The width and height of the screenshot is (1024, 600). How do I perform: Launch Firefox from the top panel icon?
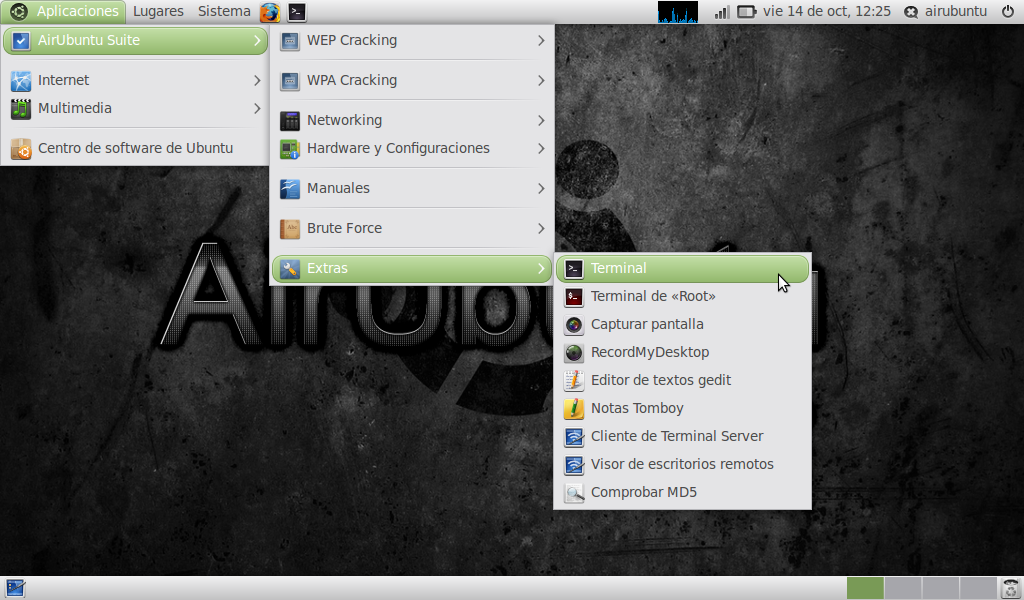point(270,12)
